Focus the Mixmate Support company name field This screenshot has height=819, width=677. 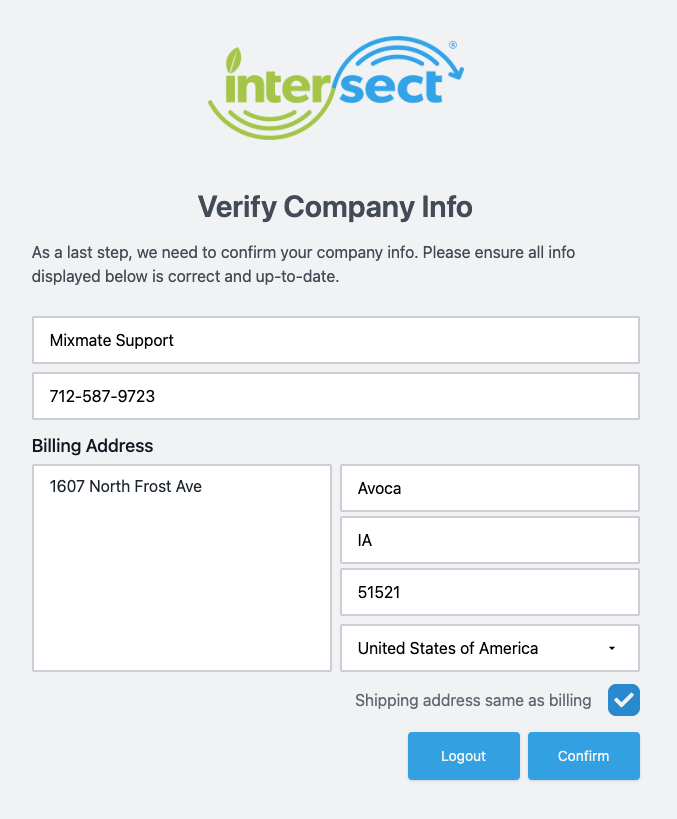(335, 340)
